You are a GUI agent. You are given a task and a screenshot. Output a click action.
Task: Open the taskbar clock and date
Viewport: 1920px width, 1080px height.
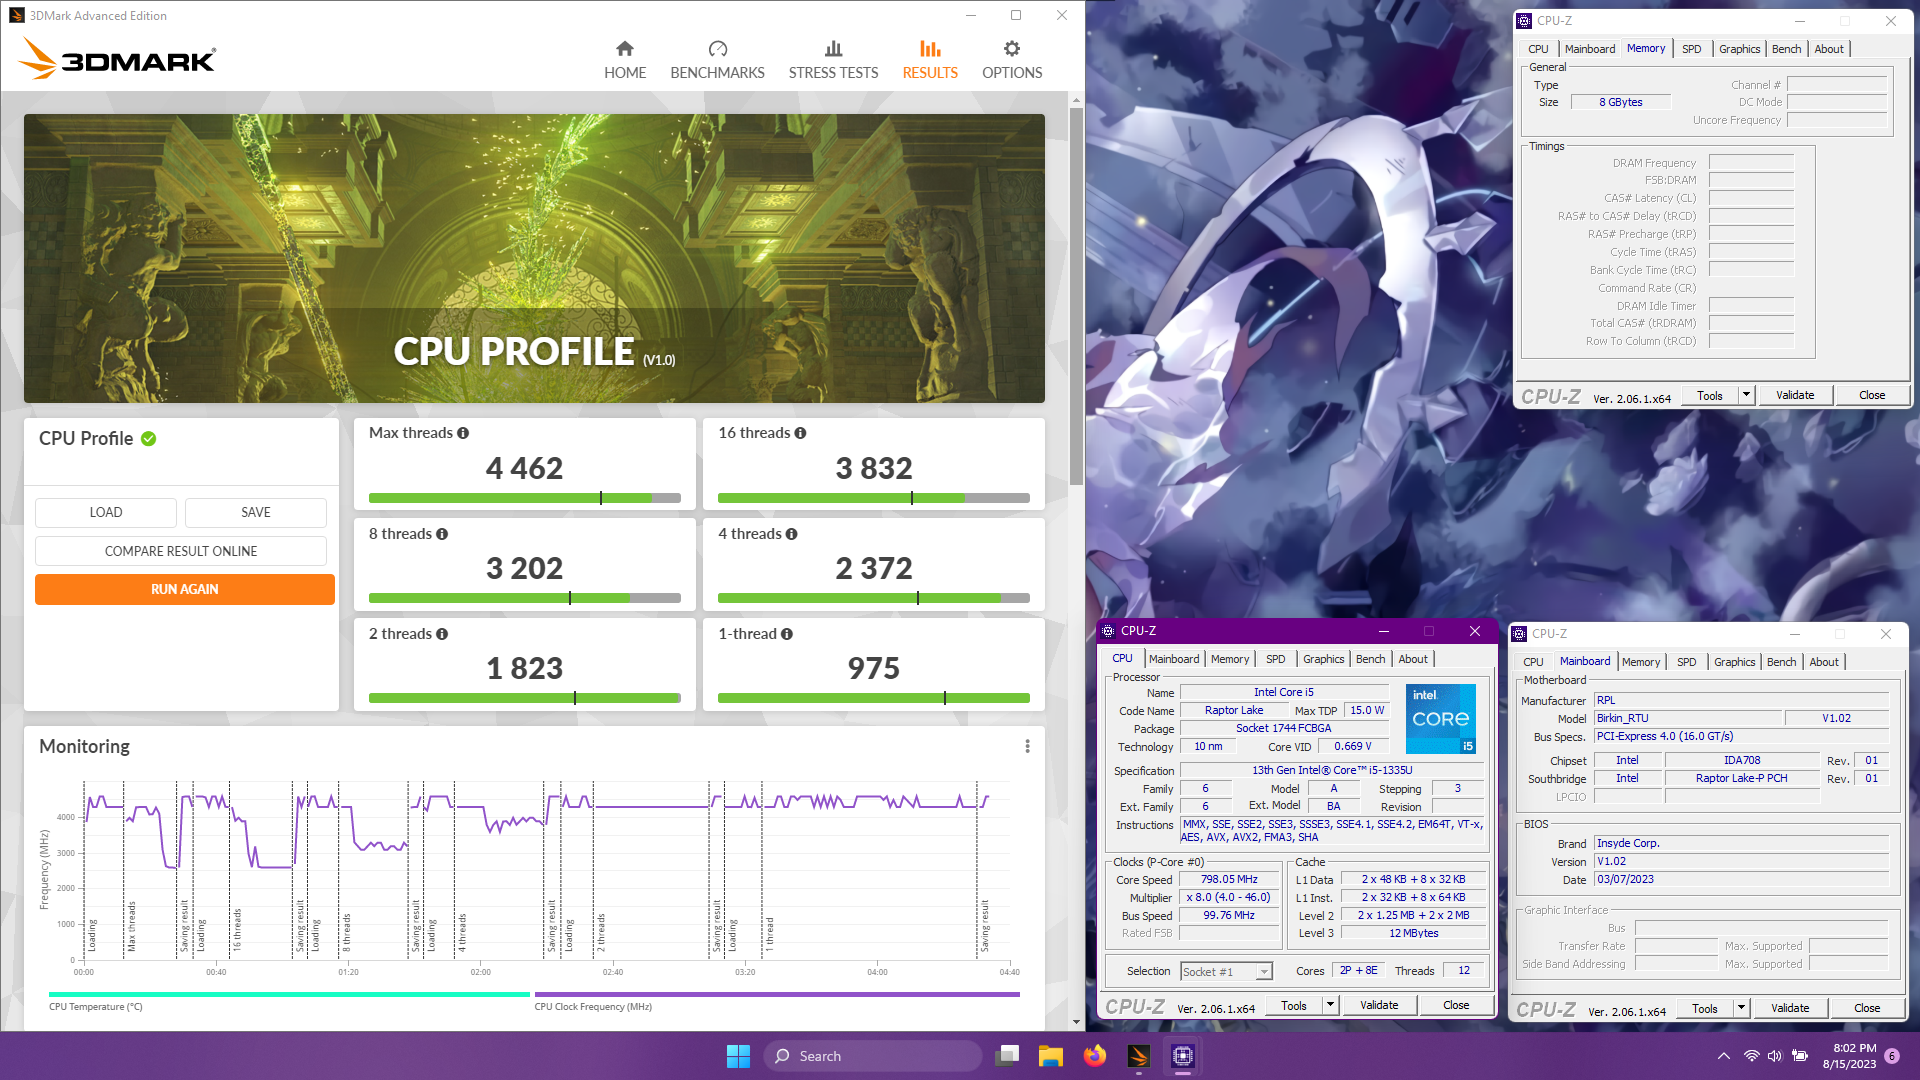coord(1849,1056)
